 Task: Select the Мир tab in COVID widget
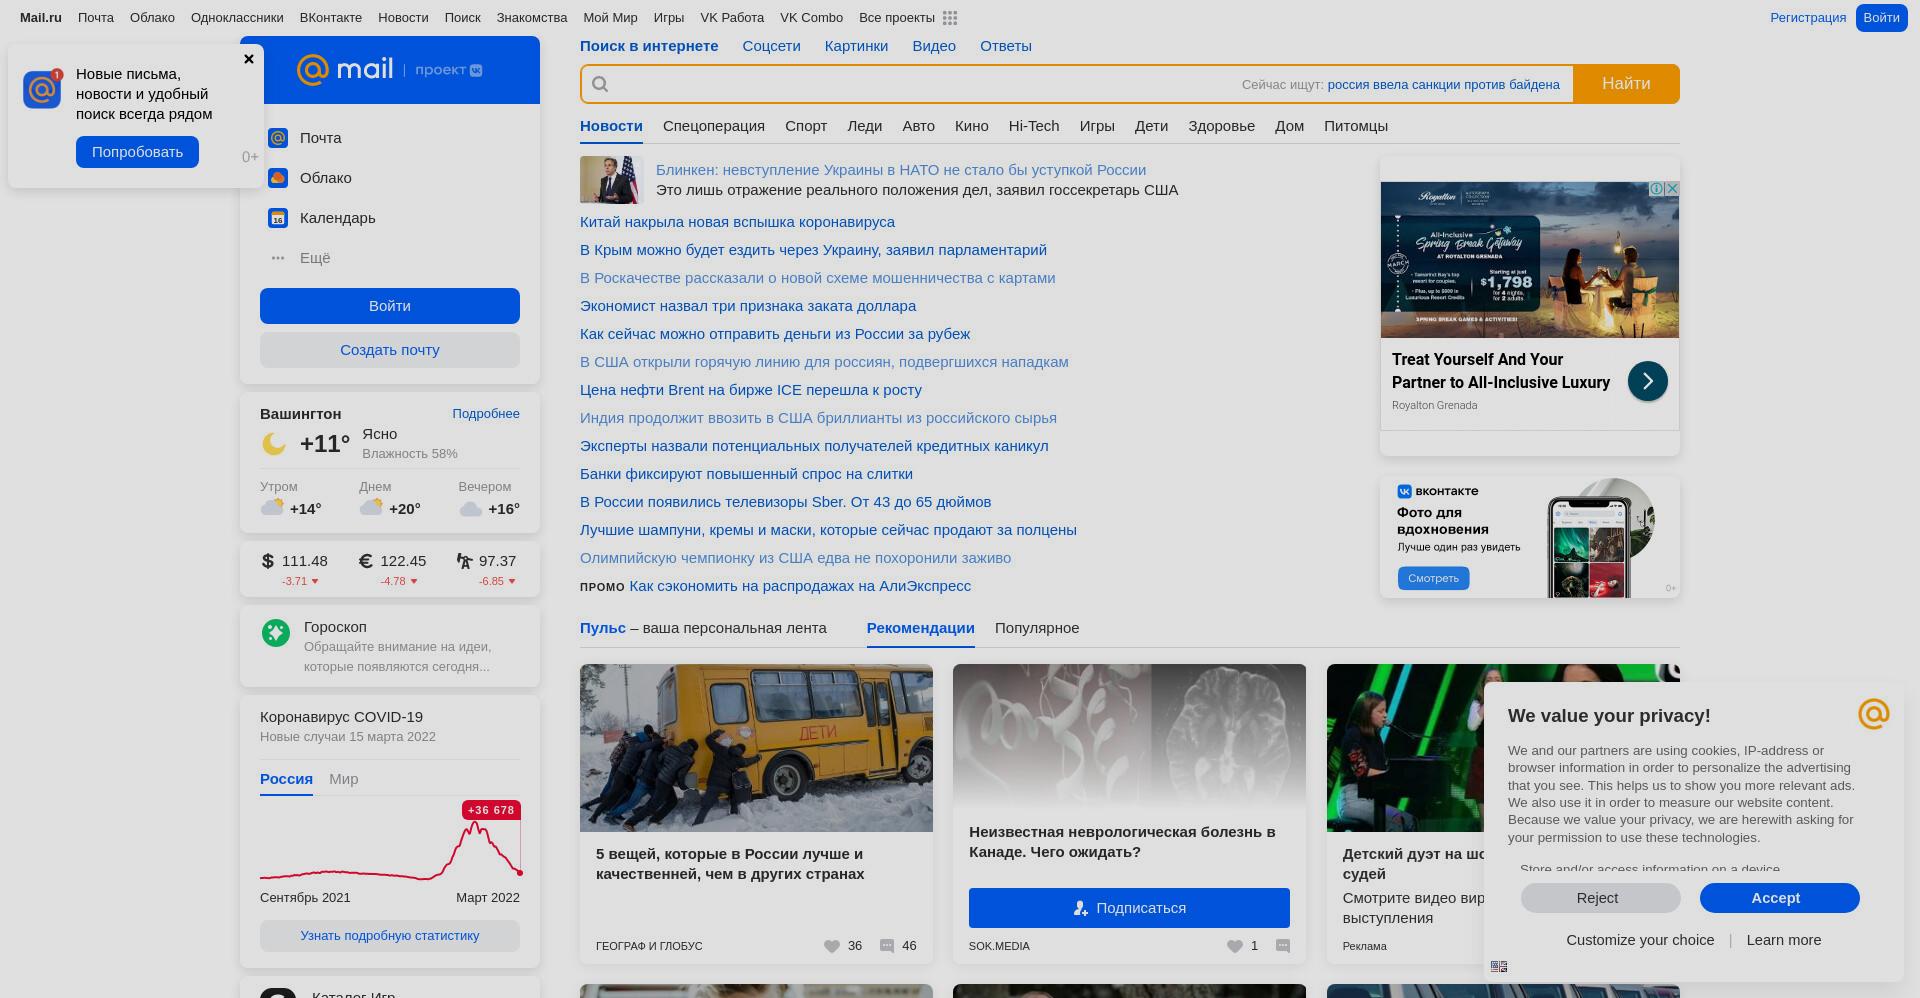point(344,779)
